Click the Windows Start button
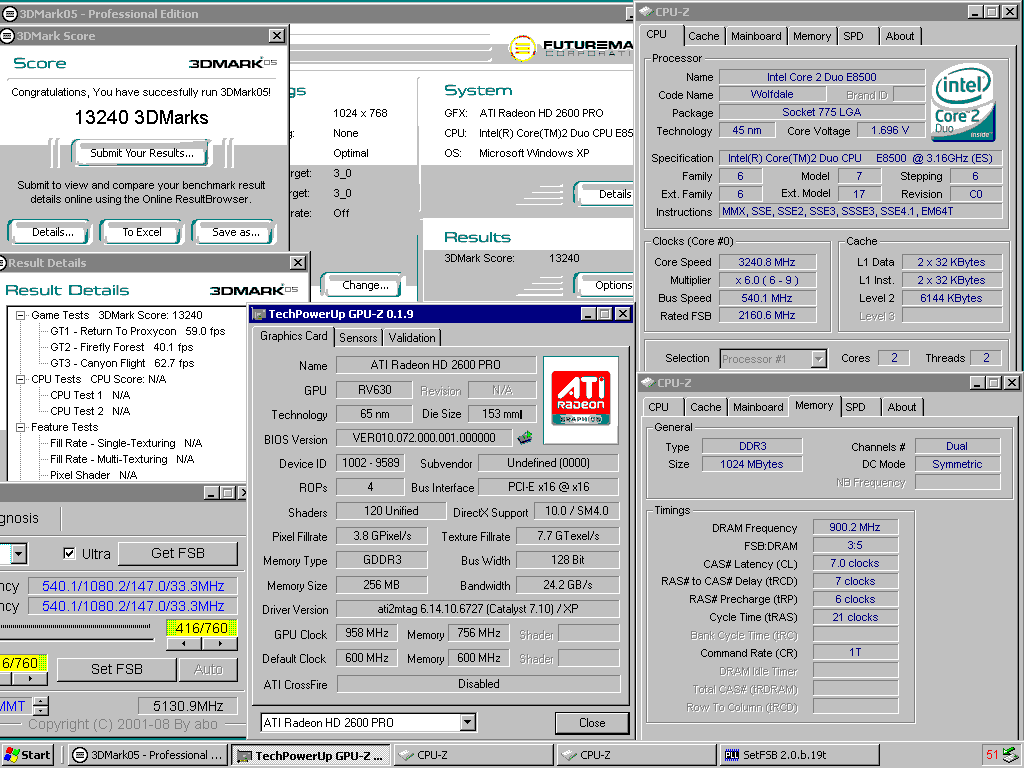 point(27,755)
